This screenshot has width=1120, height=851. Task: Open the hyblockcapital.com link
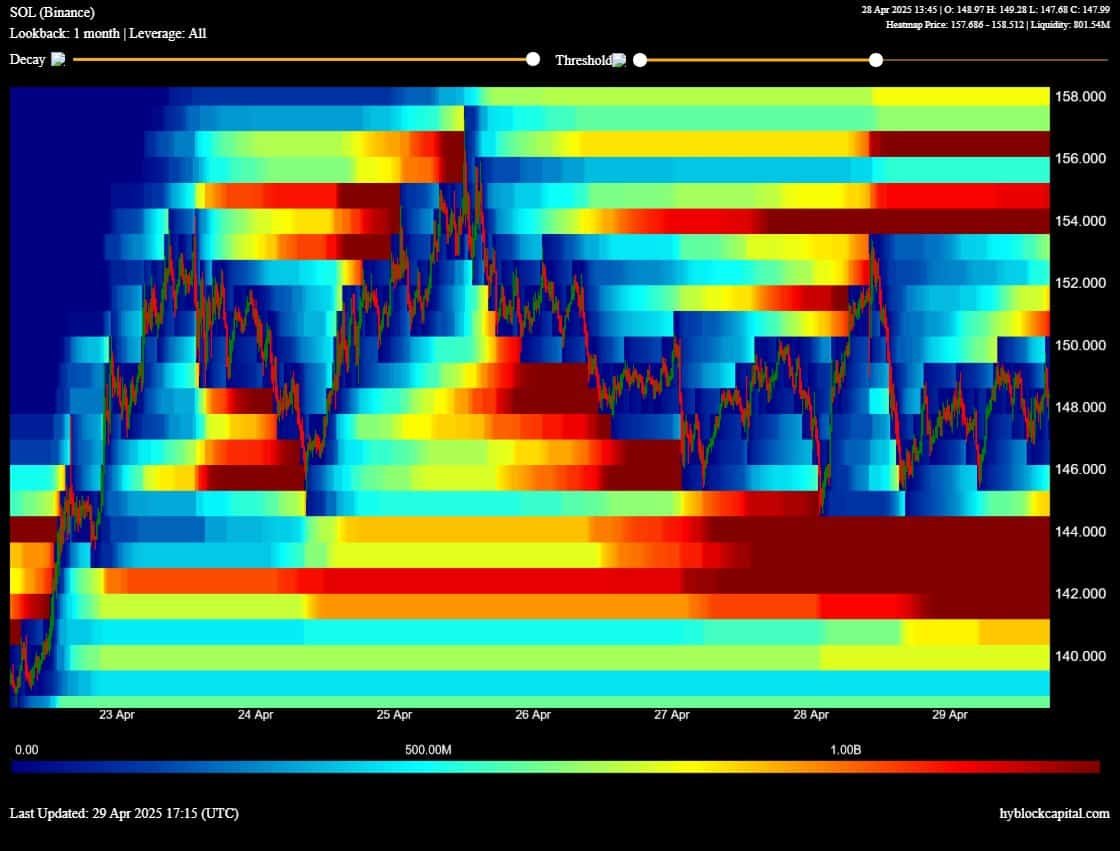(x=1054, y=813)
